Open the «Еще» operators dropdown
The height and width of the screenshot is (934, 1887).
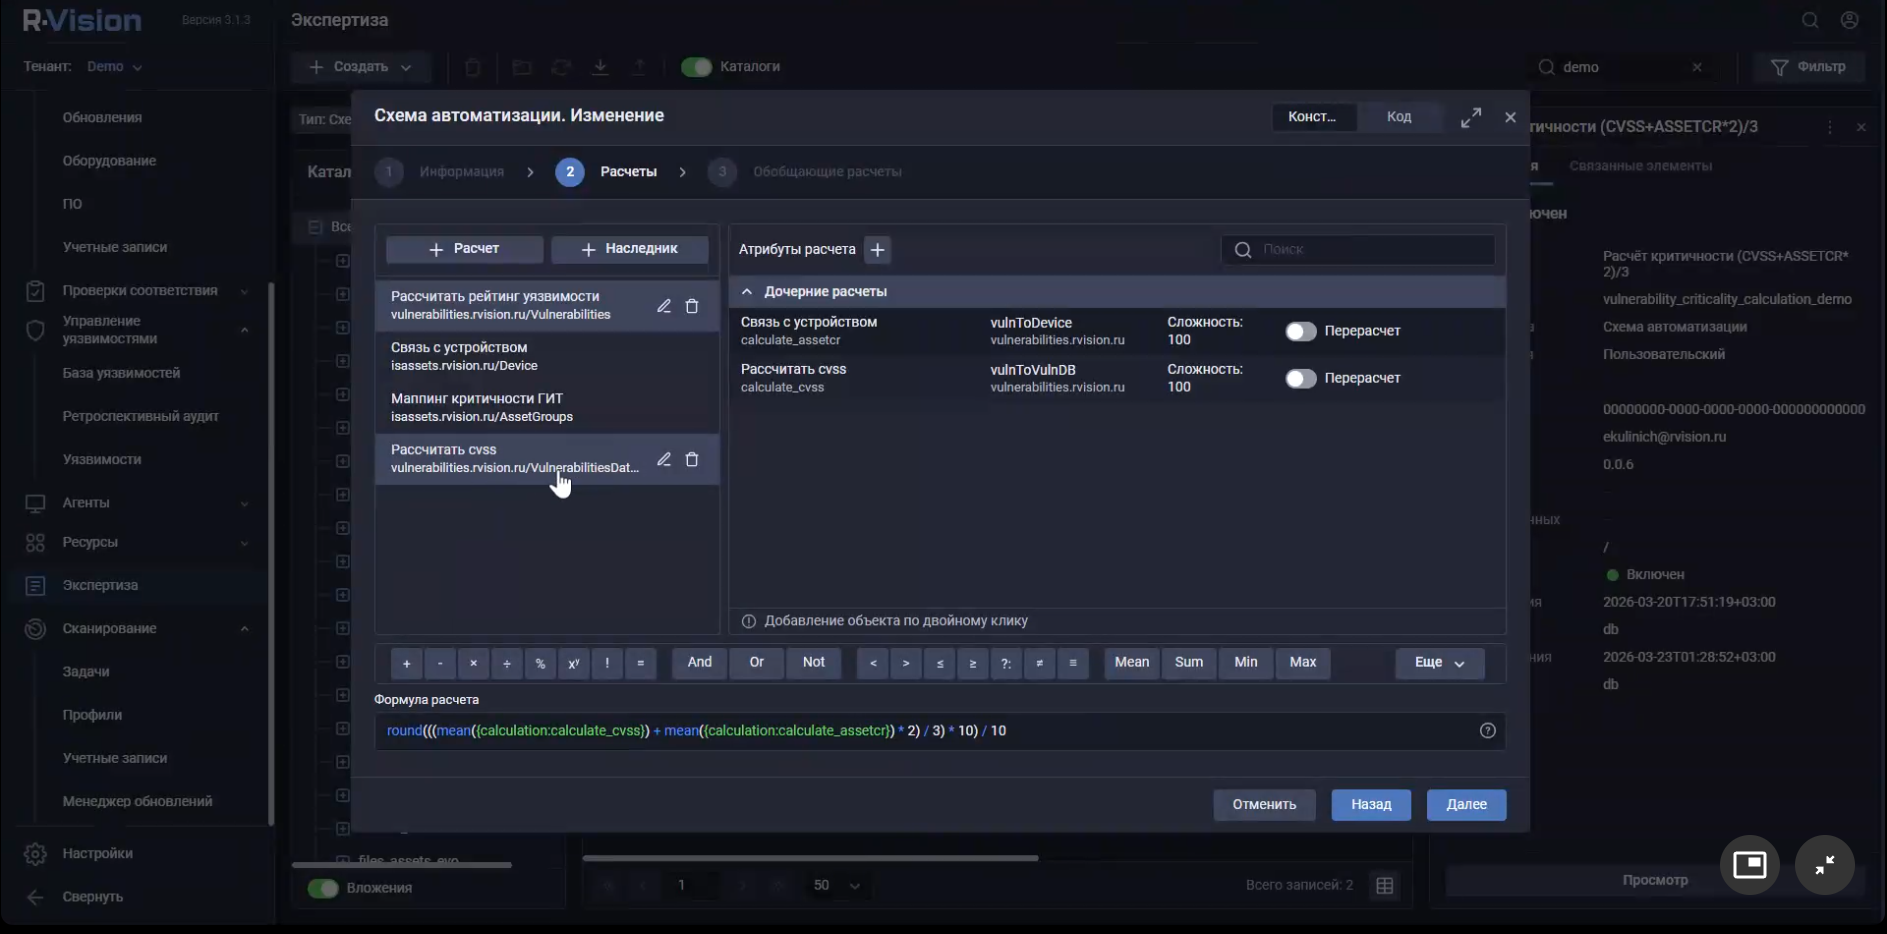pyautogui.click(x=1438, y=662)
